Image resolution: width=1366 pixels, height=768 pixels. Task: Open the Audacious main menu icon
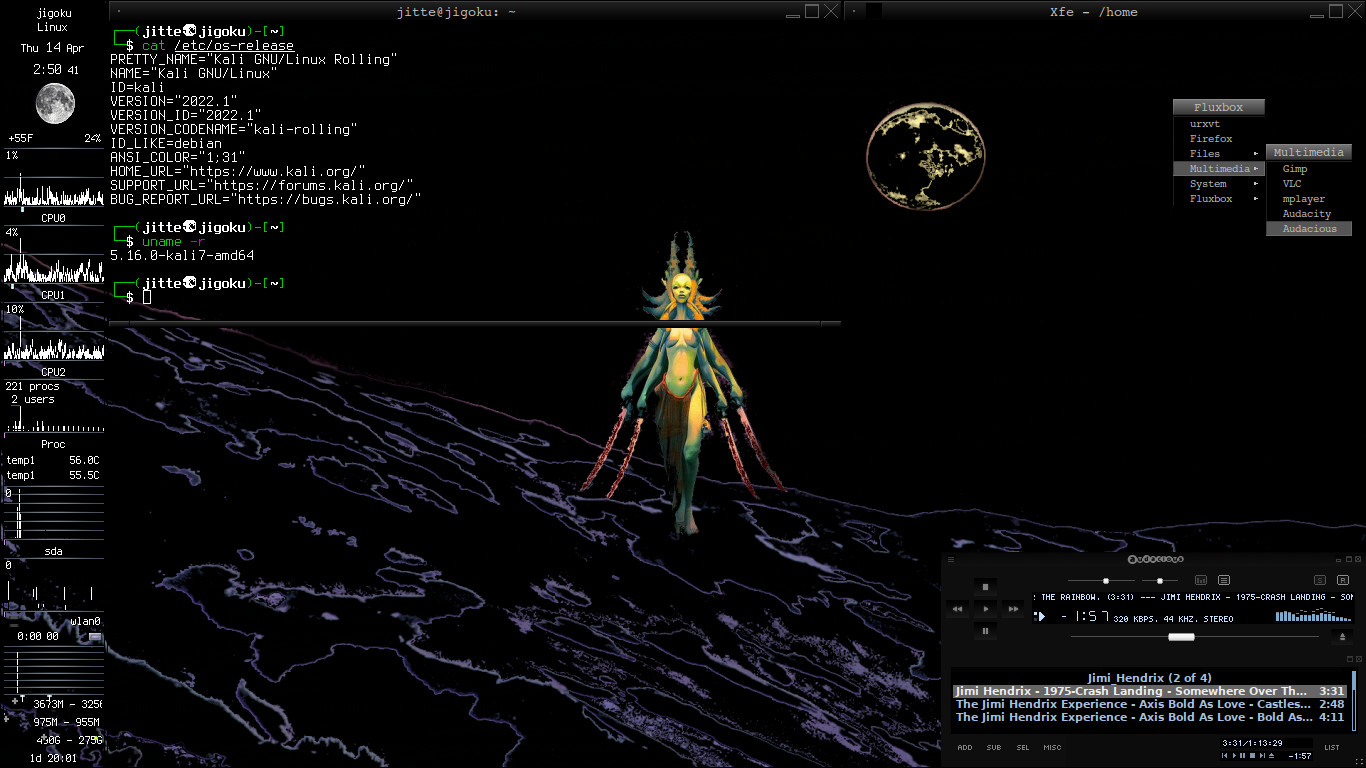pos(951,560)
